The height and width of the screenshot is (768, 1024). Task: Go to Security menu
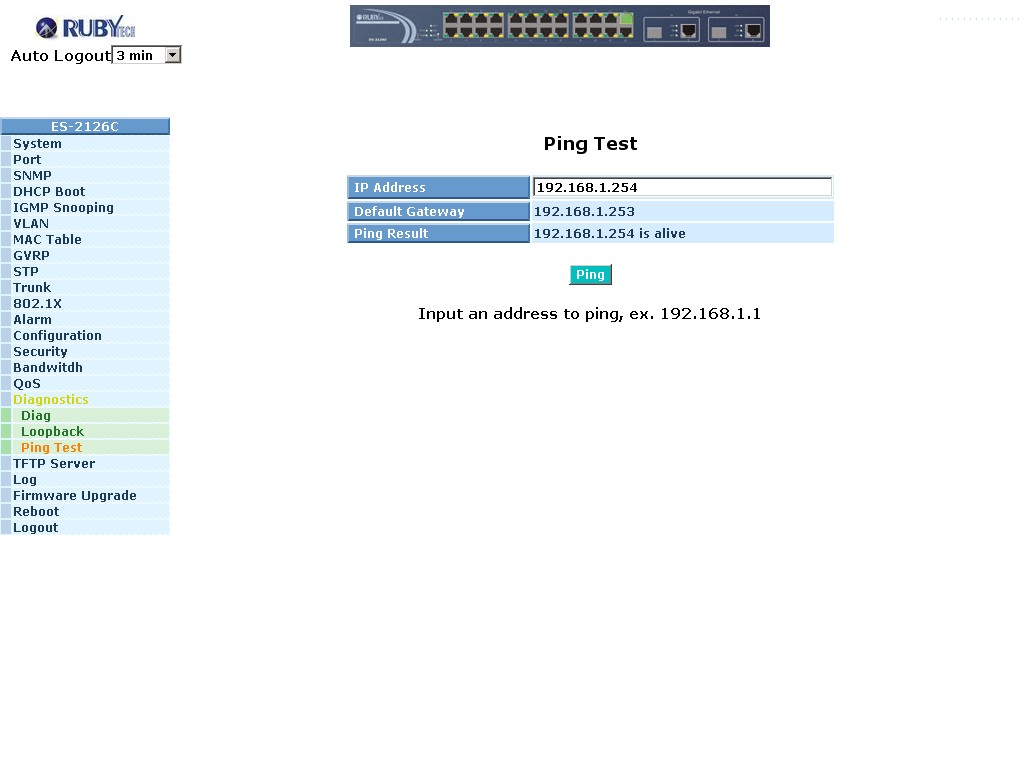40,352
